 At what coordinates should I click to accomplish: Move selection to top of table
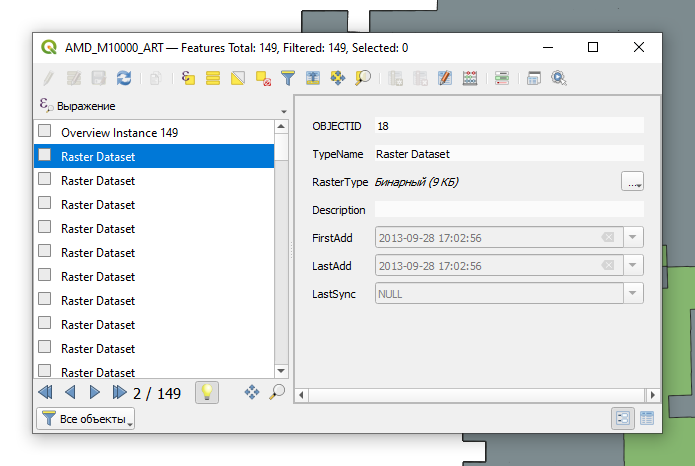coord(313,78)
